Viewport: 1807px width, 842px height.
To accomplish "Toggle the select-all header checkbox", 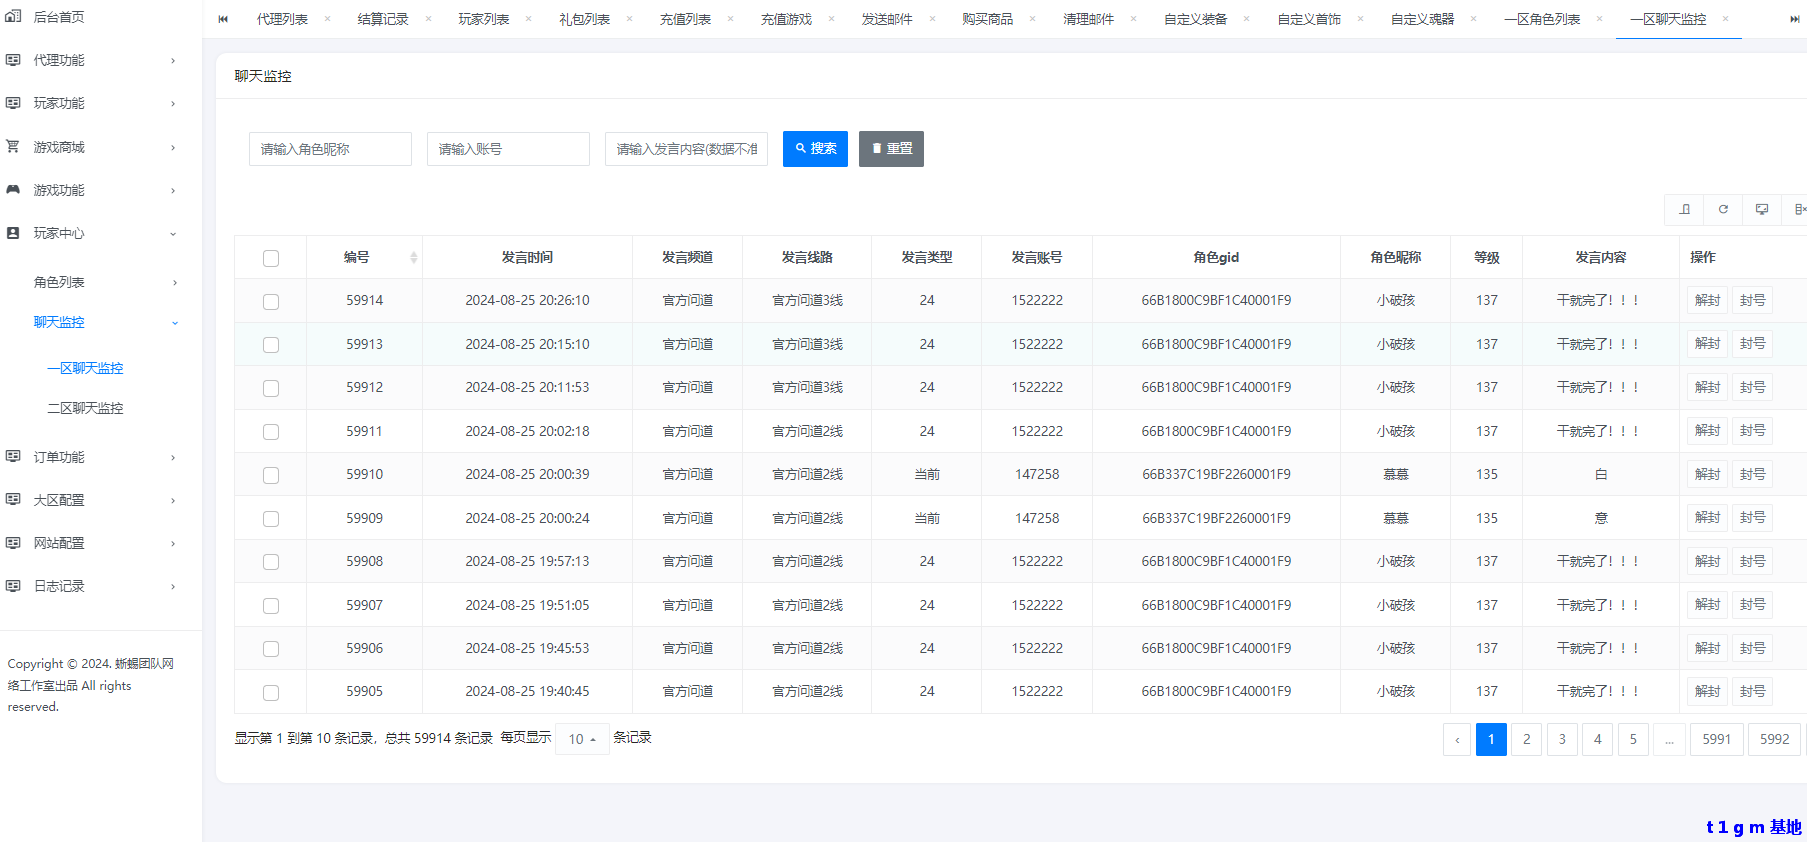I will tap(271, 258).
